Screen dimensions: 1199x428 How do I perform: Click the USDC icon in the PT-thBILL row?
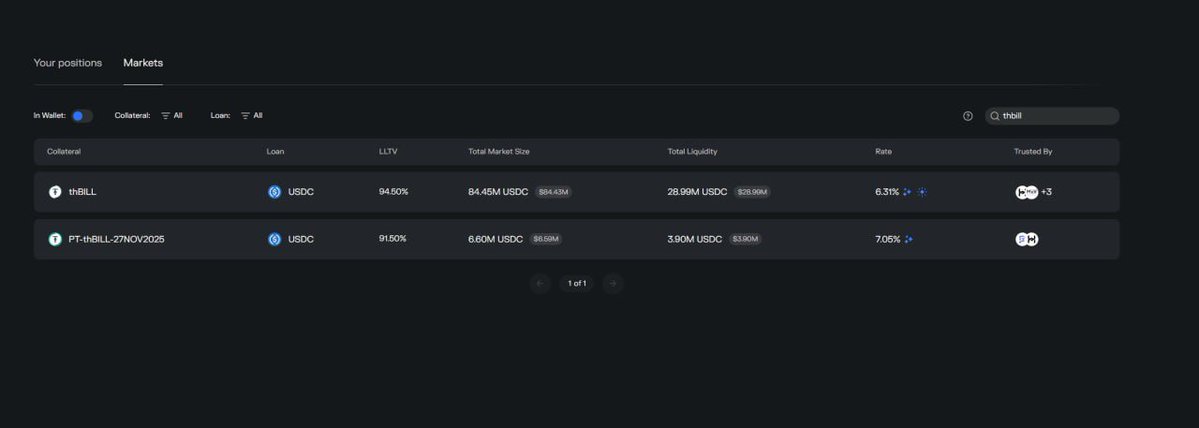275,239
